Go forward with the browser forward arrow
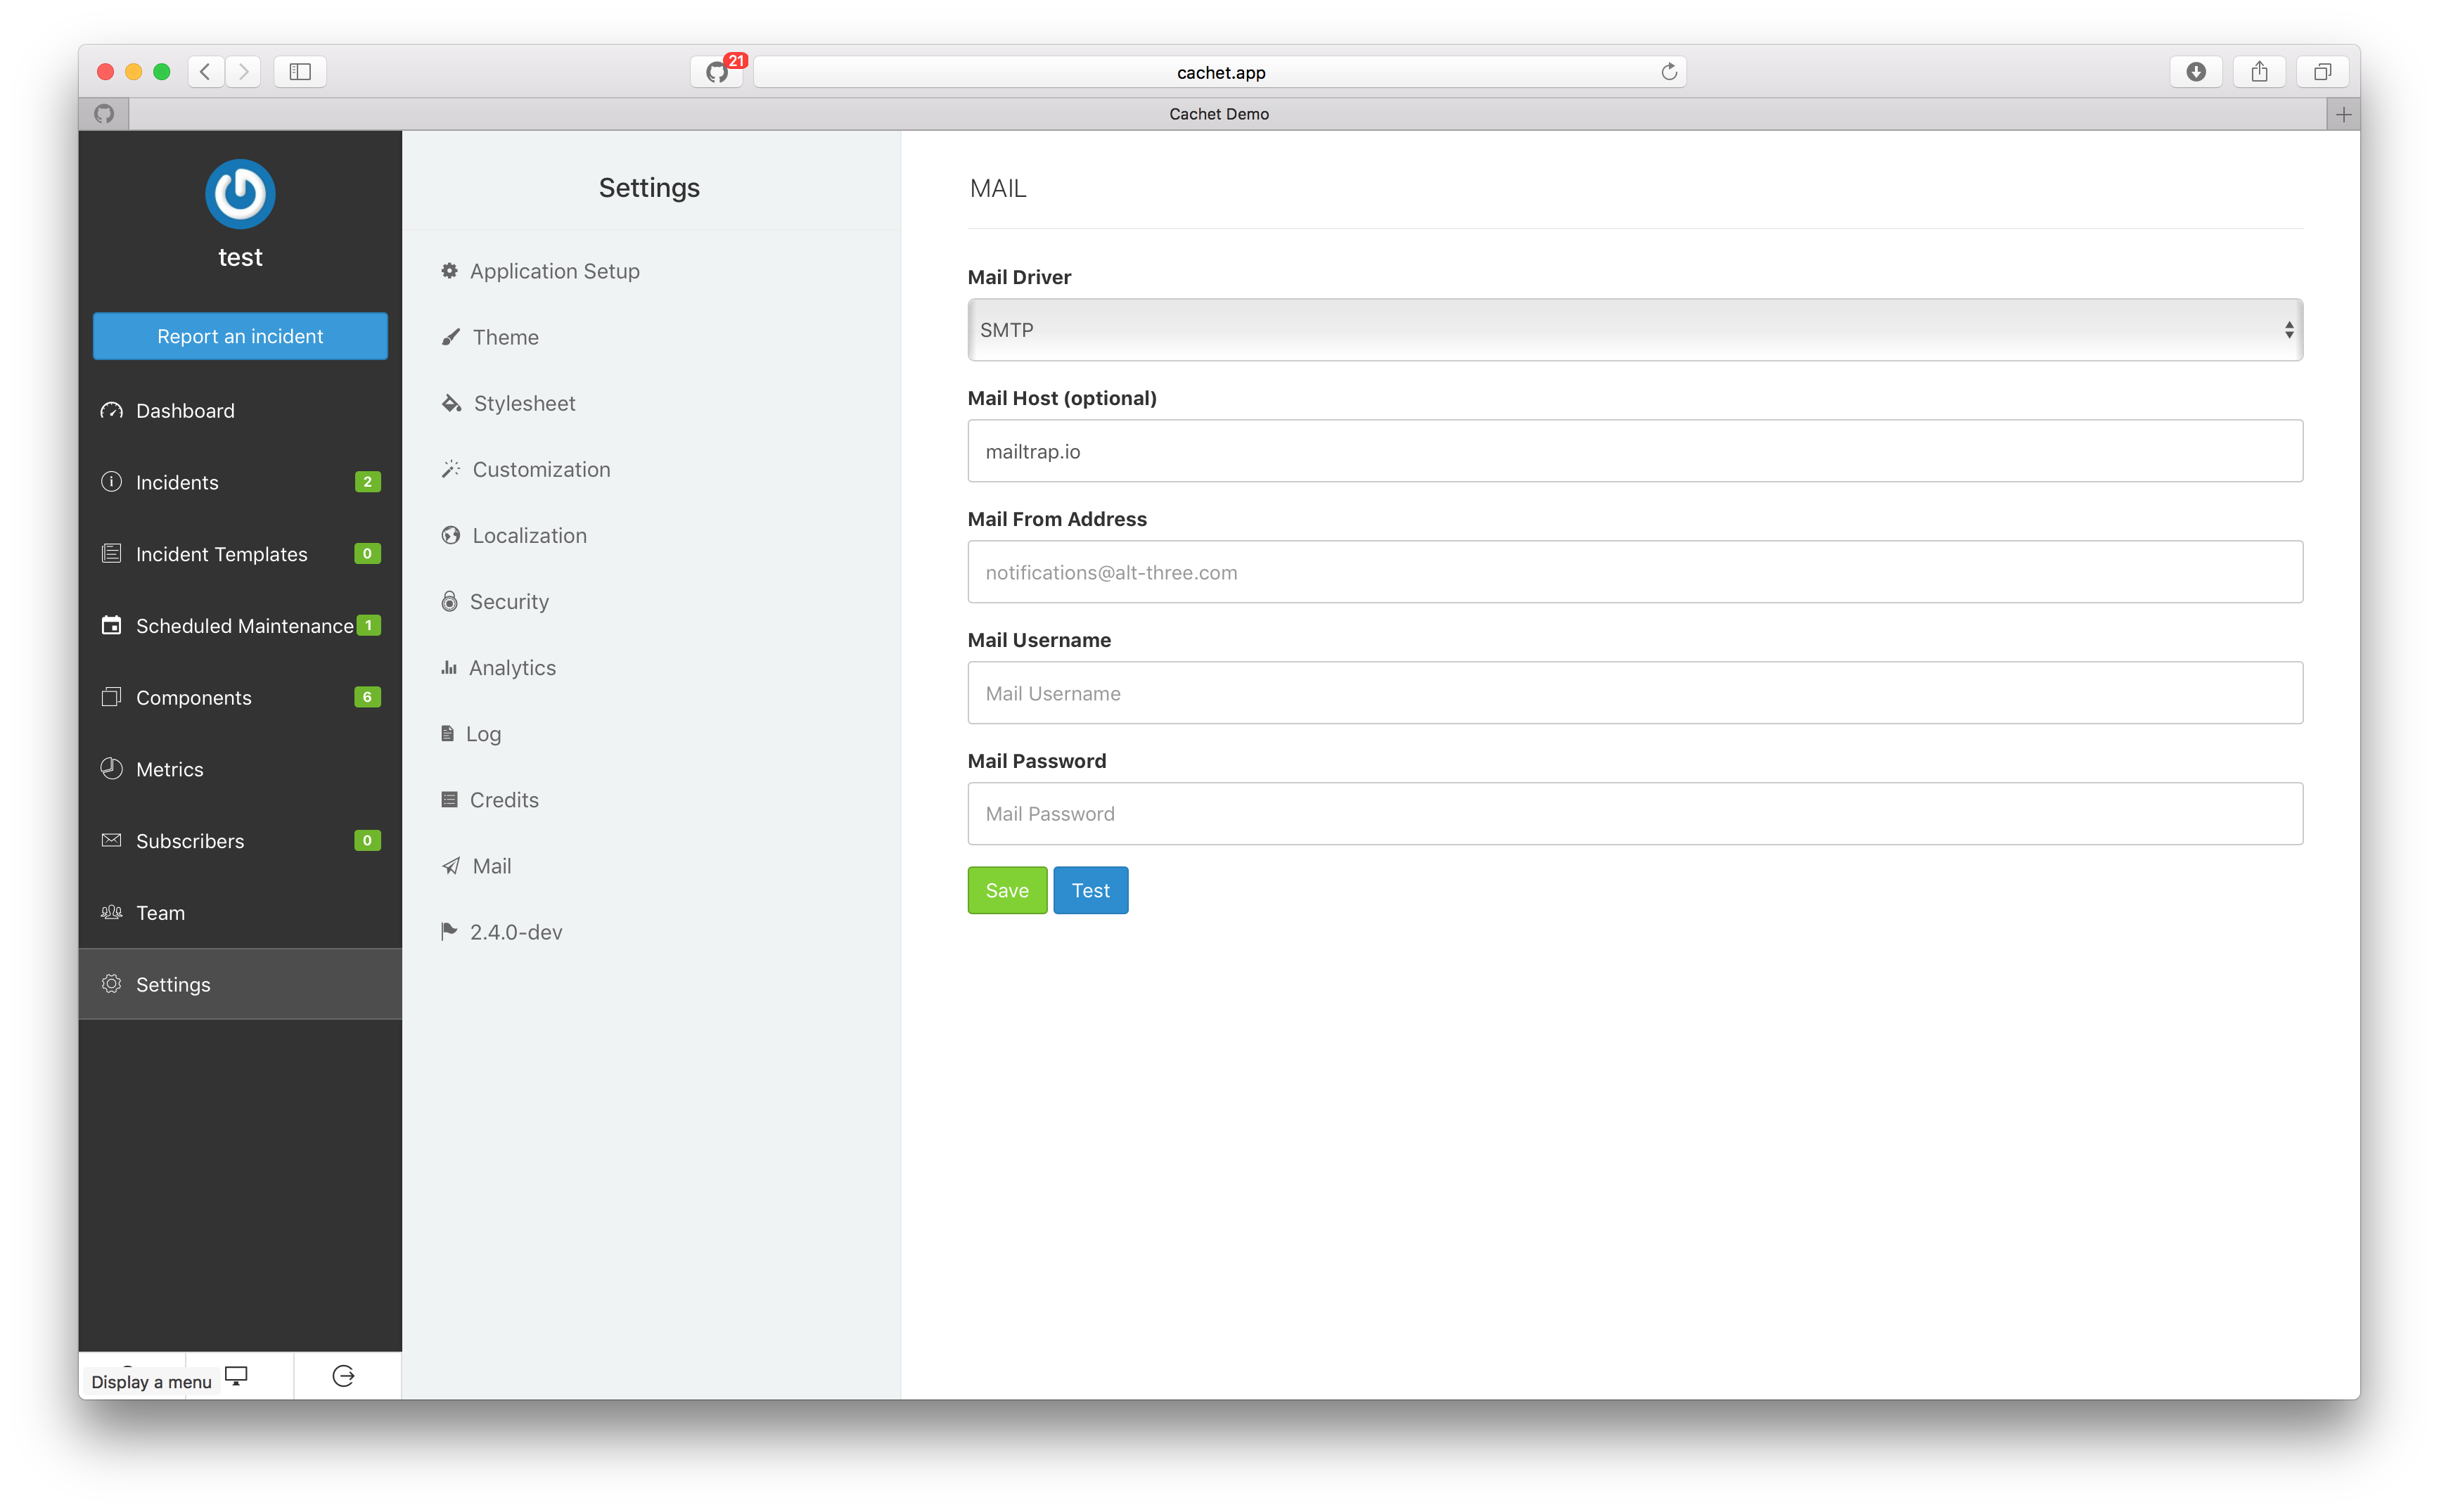This screenshot has width=2439, height=1512. (x=243, y=71)
